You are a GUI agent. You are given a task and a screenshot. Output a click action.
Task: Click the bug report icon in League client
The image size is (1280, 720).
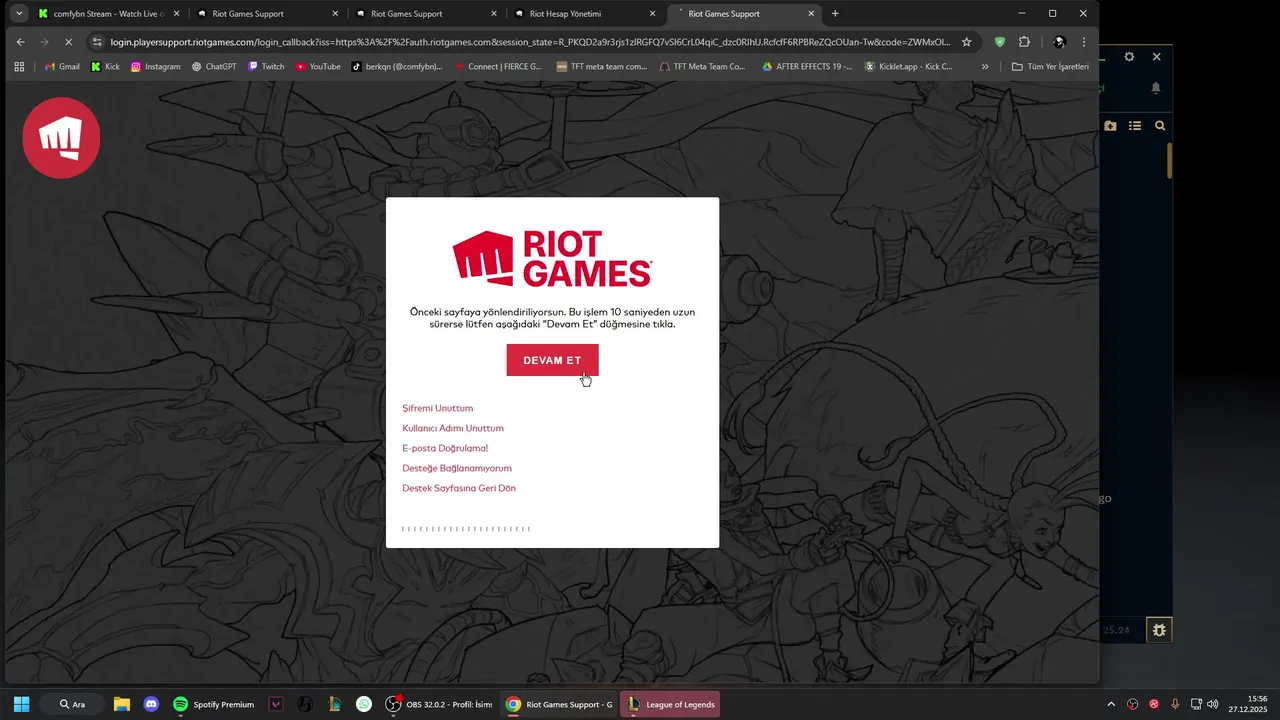pos(1159,630)
